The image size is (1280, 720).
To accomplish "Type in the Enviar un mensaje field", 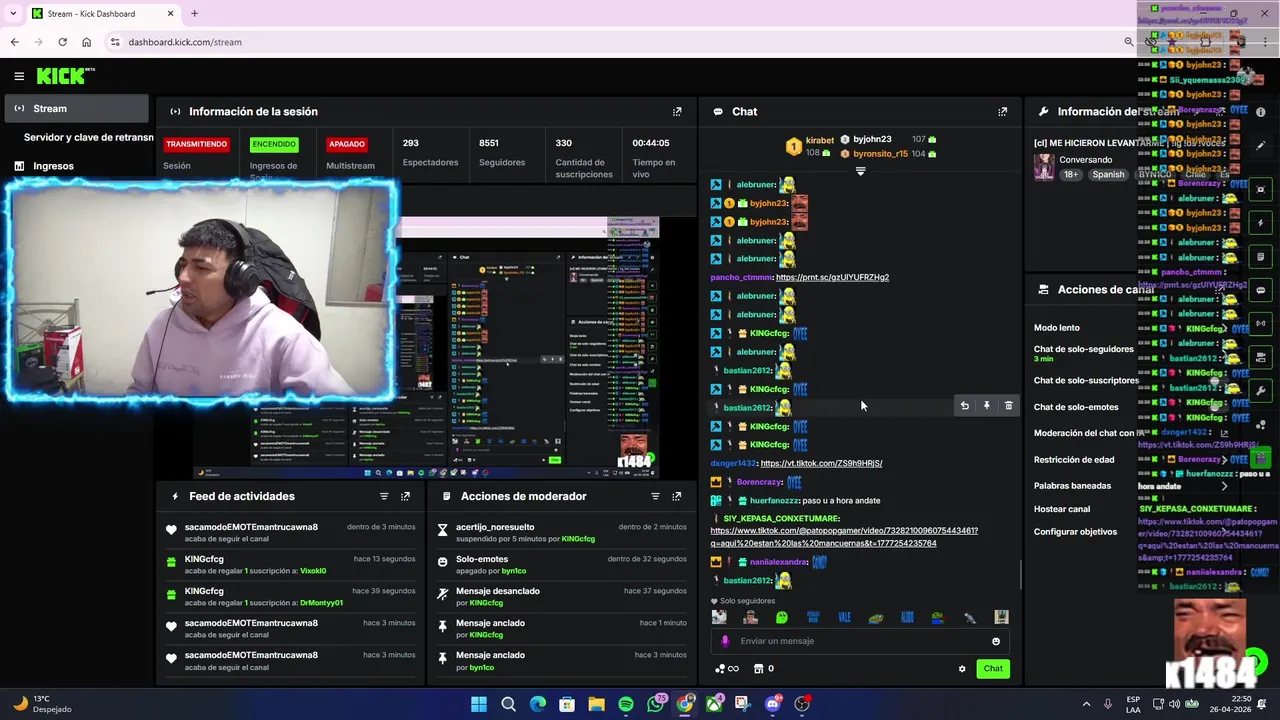I will [860, 641].
